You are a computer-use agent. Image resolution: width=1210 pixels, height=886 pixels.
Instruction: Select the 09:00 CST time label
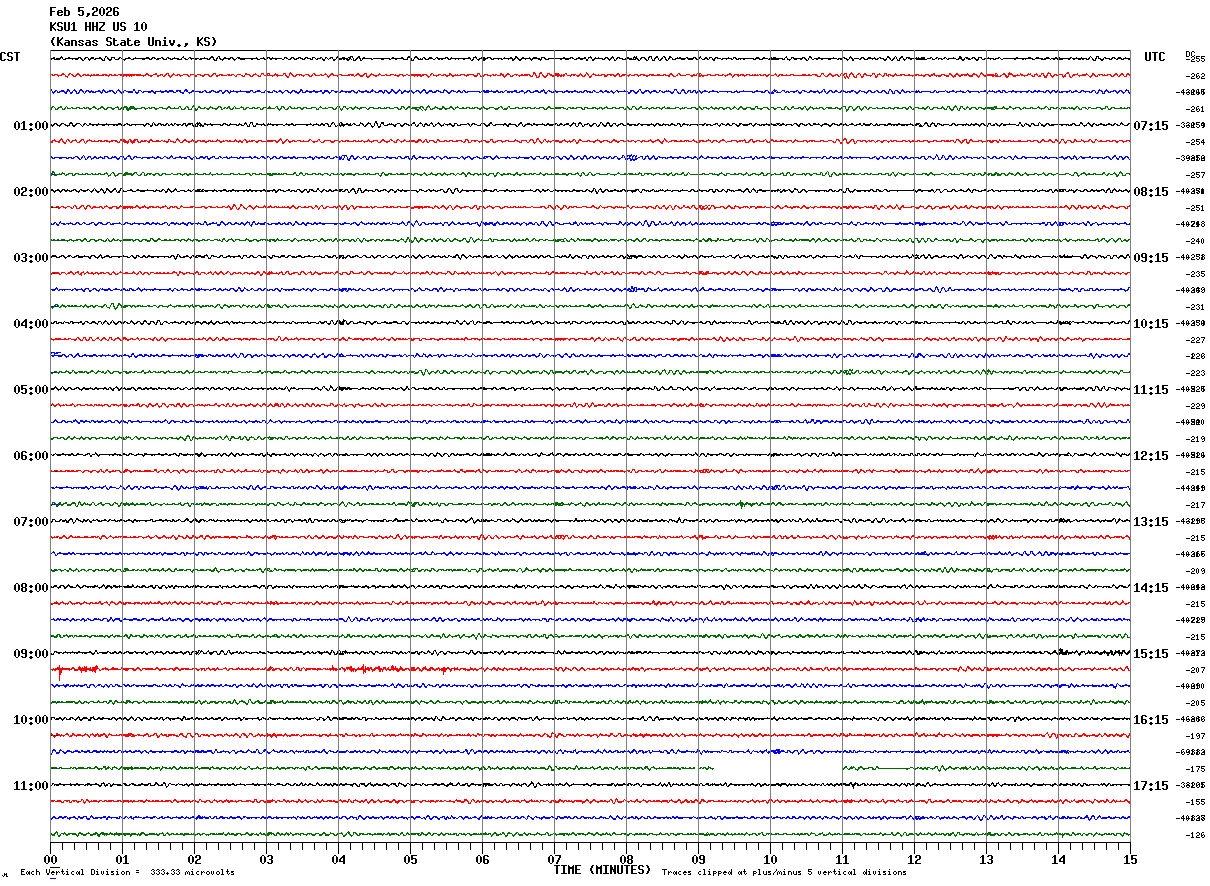point(30,654)
